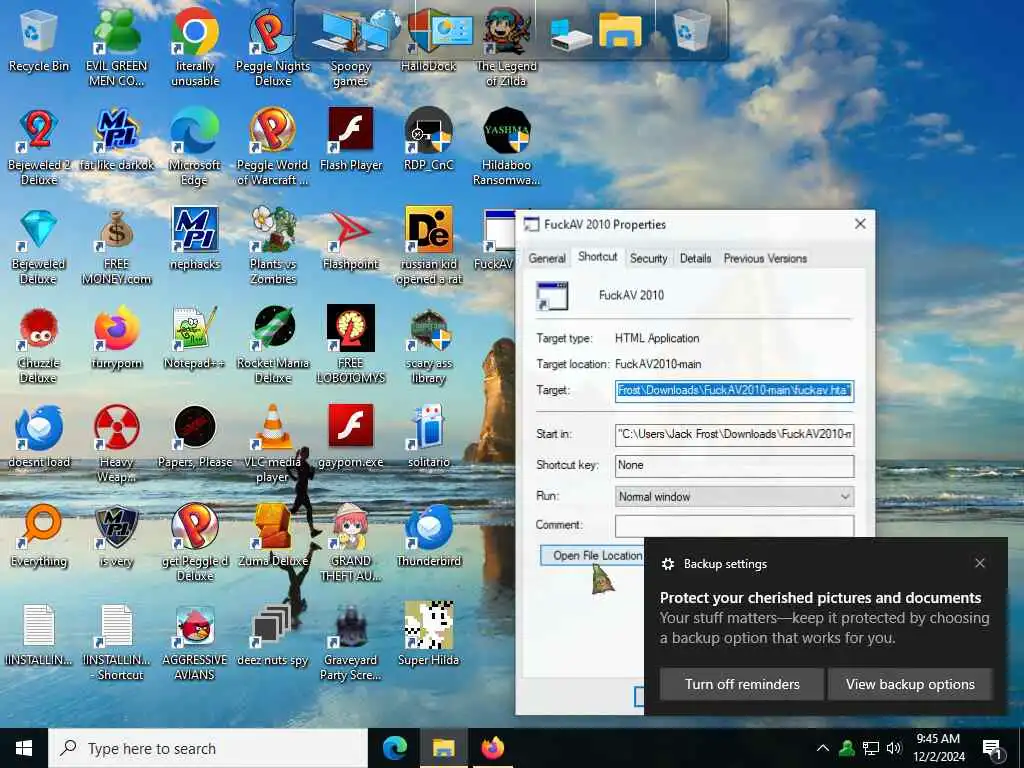The width and height of the screenshot is (1024, 768).
Task: Open 'russian kid opened a rat' icon
Action: [x=428, y=247]
